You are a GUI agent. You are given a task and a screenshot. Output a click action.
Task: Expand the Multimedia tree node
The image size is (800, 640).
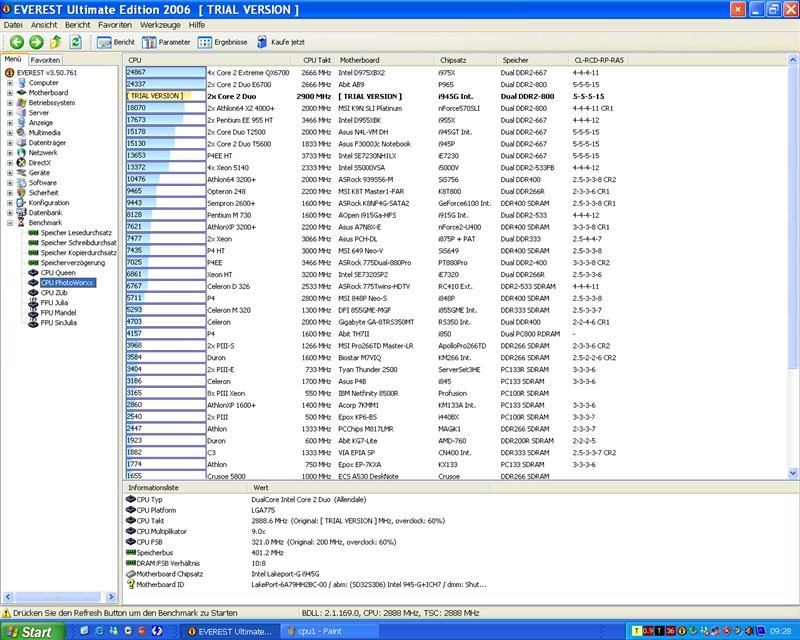coord(10,133)
